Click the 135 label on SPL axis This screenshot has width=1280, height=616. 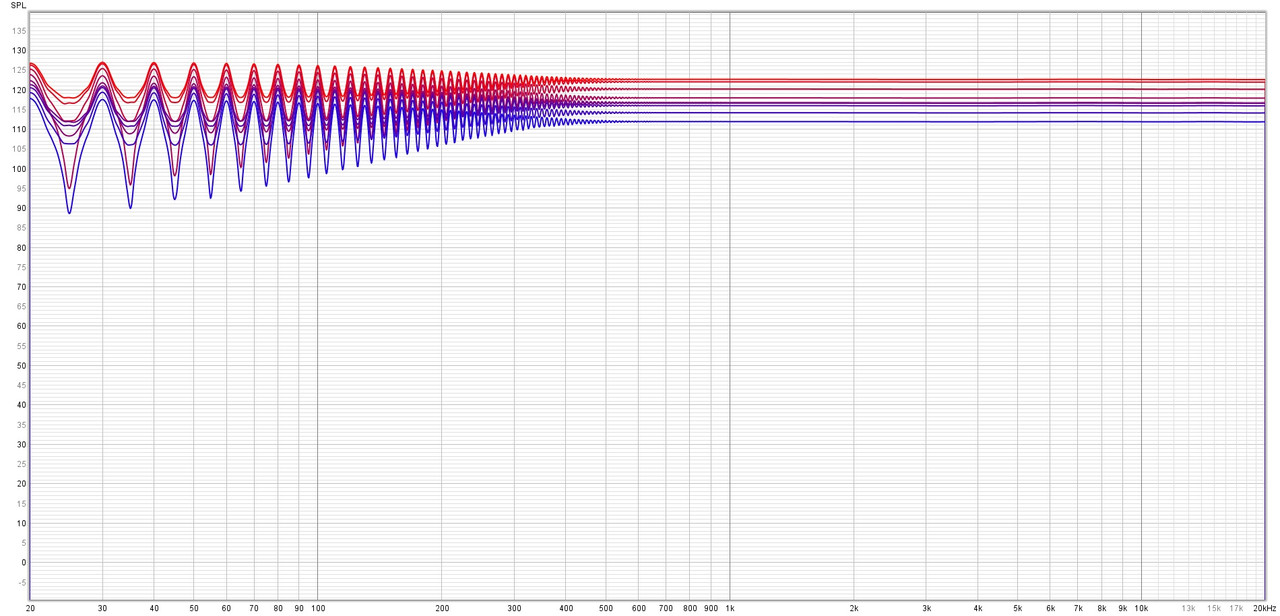[19, 31]
